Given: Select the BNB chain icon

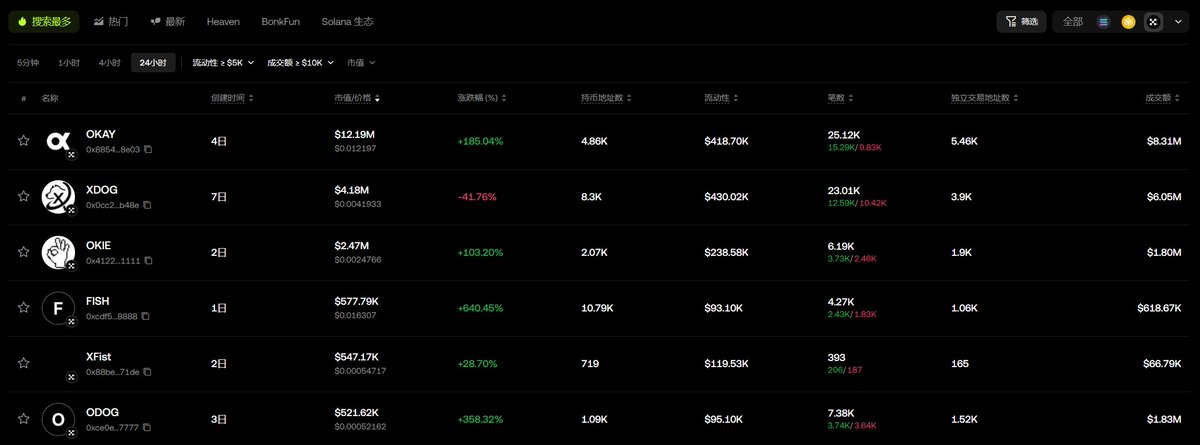Looking at the screenshot, I should [x=1128, y=21].
